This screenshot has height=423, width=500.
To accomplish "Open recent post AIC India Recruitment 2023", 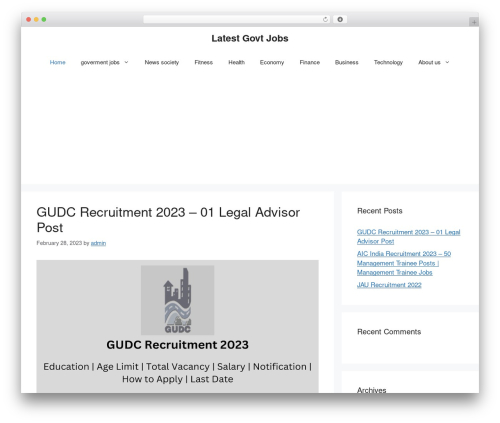I will tap(404, 263).
